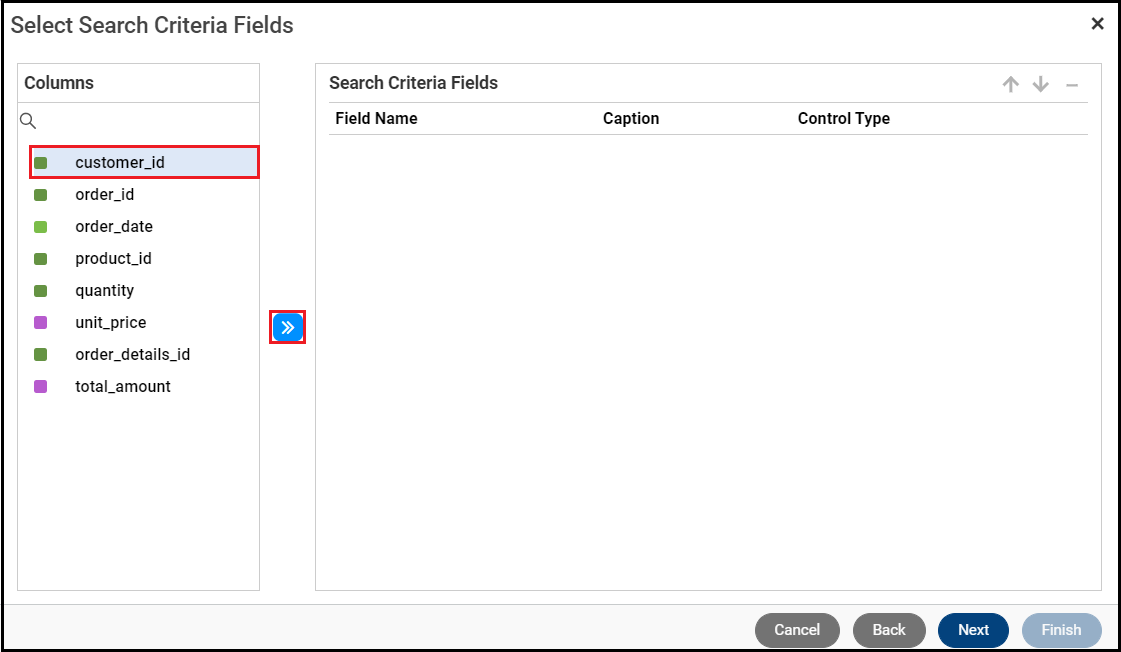Choose the quantity column

coord(104,291)
